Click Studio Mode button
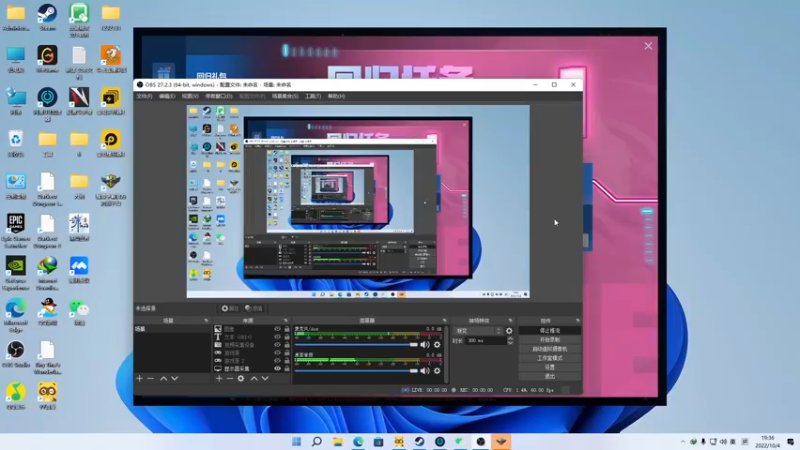 [x=549, y=358]
